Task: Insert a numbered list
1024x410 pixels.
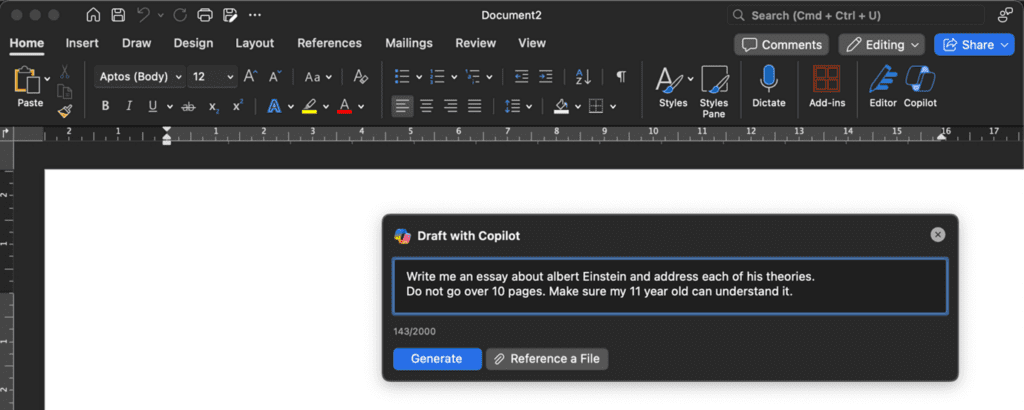Action: tap(438, 77)
